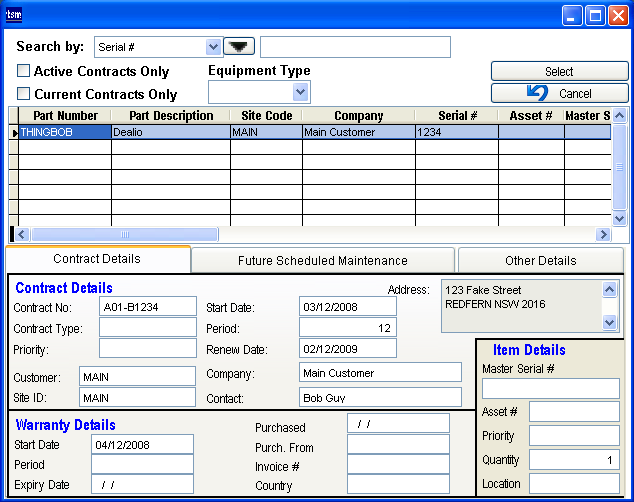Sort by Part Number column header
The height and width of the screenshot is (502, 634).
[65, 116]
